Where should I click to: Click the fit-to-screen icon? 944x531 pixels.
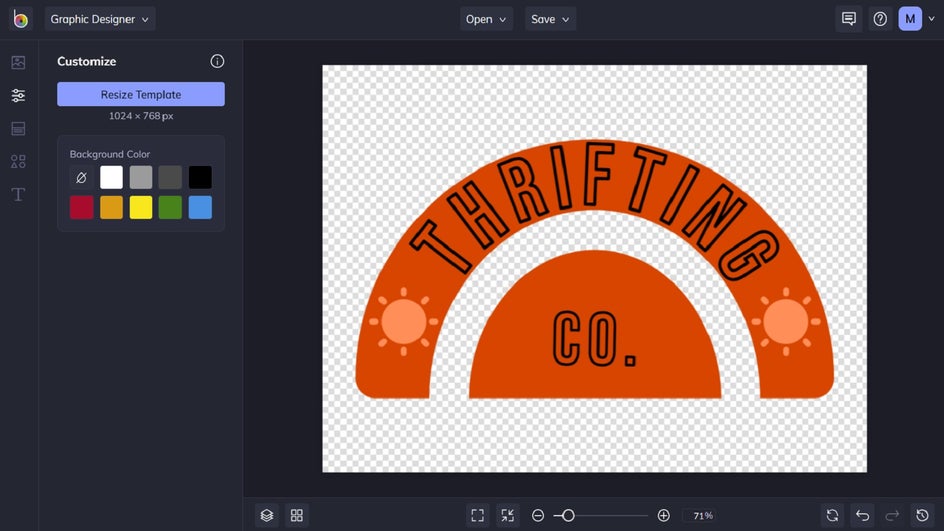coord(478,515)
